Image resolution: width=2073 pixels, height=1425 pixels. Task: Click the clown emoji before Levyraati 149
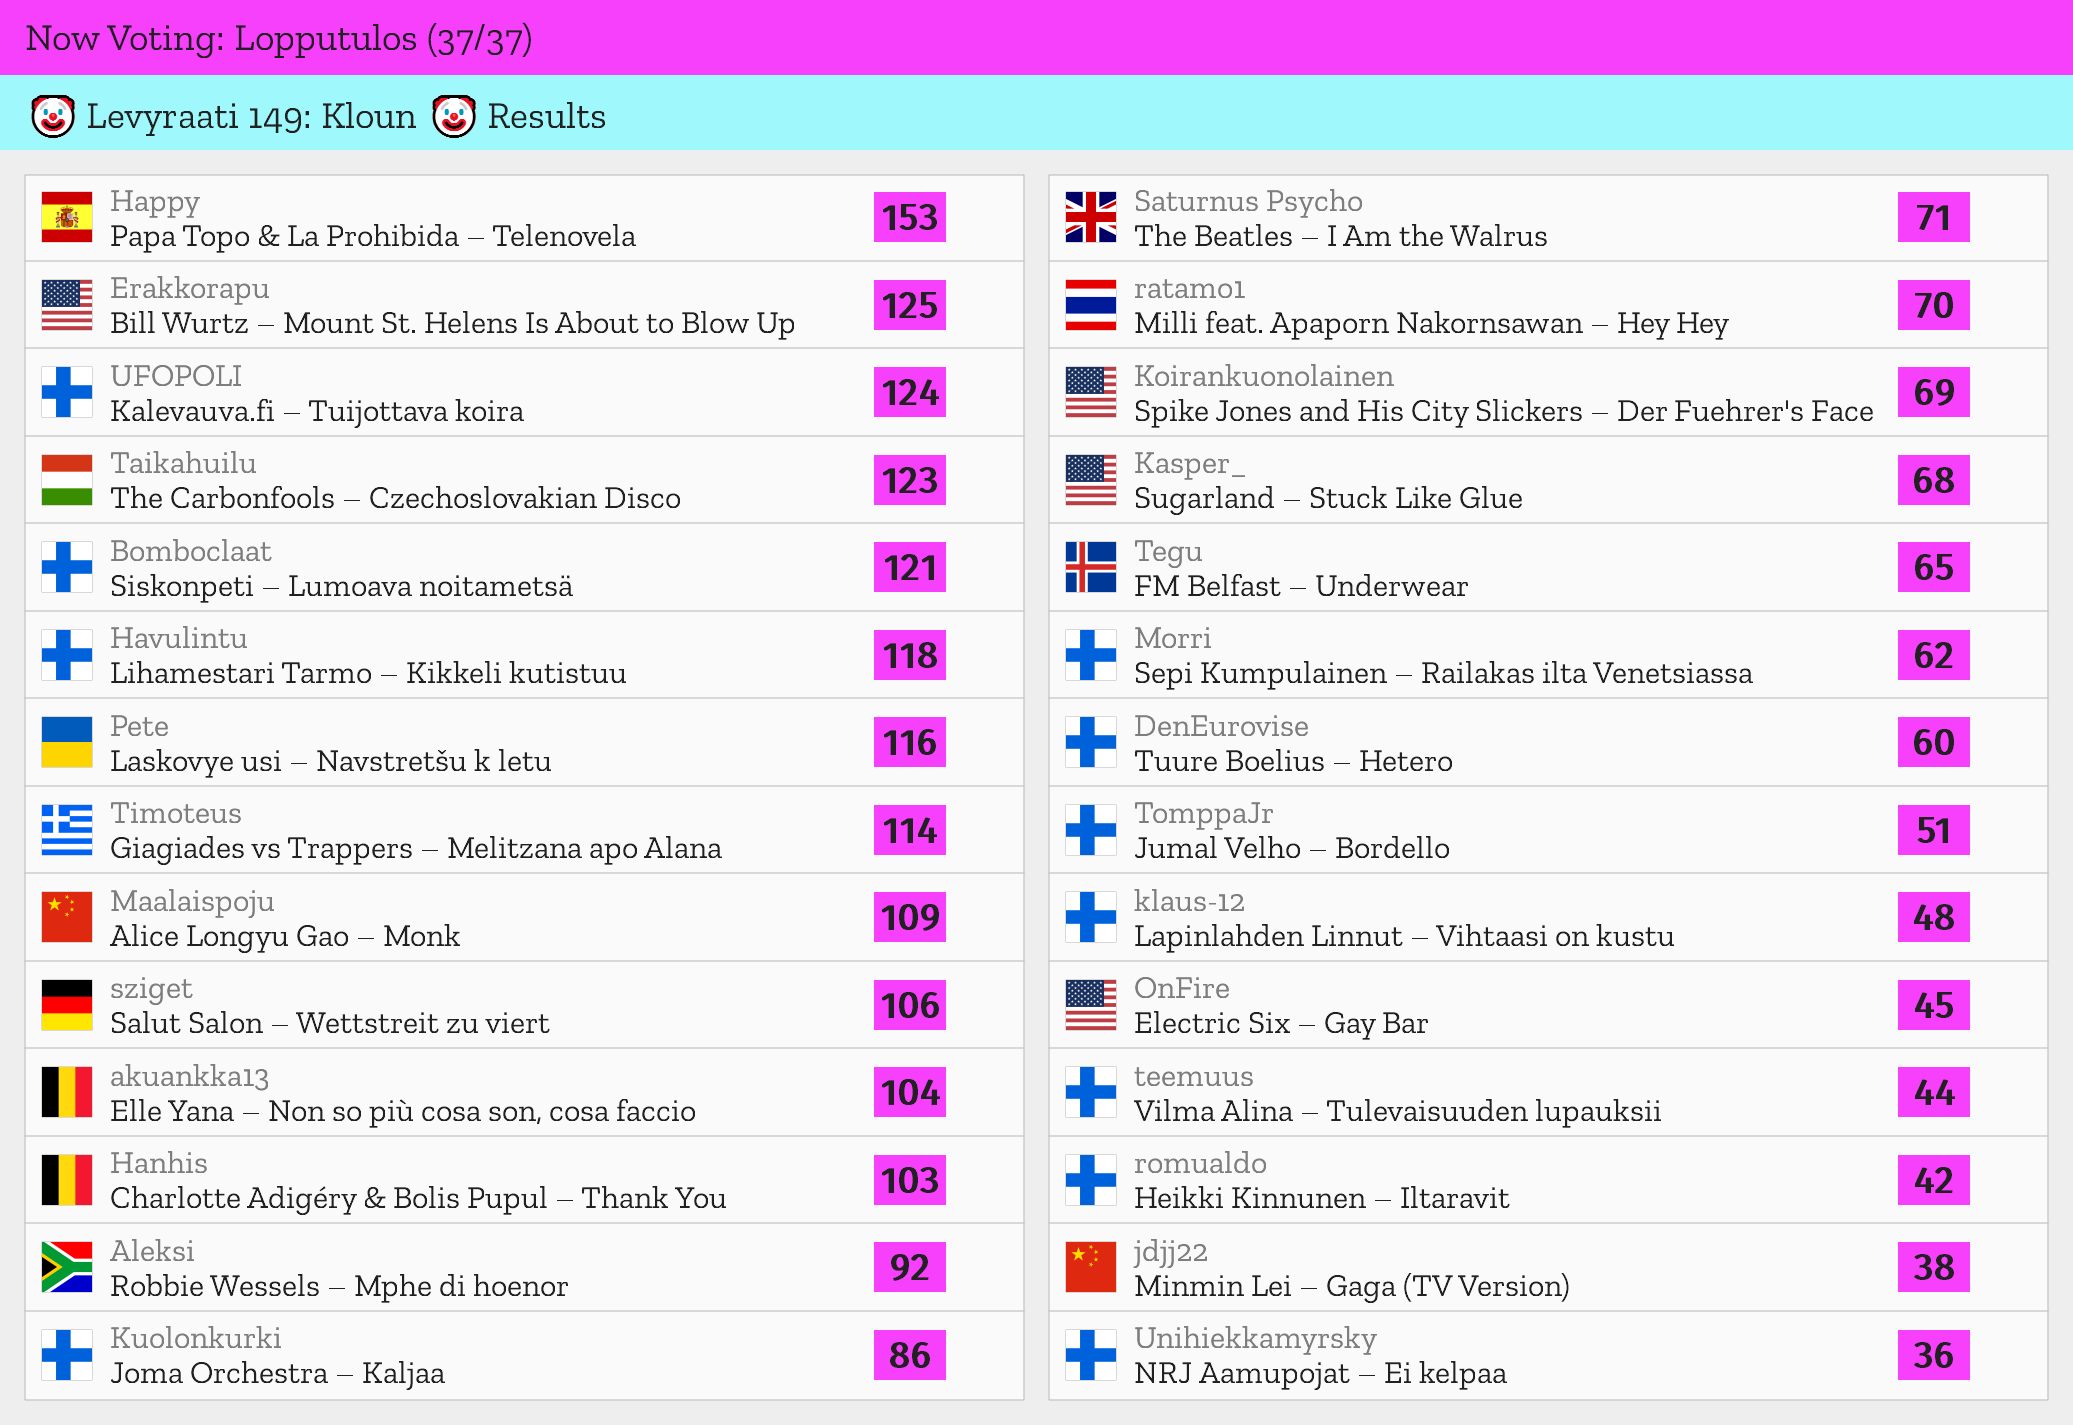point(53,116)
